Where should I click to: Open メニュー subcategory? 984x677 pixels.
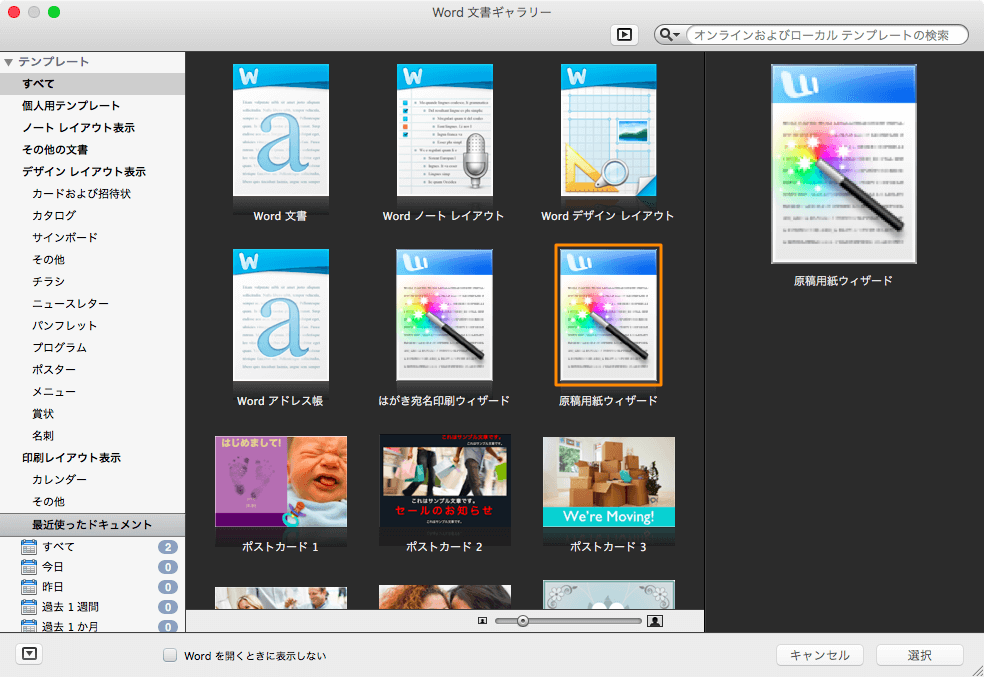[x=92, y=392]
